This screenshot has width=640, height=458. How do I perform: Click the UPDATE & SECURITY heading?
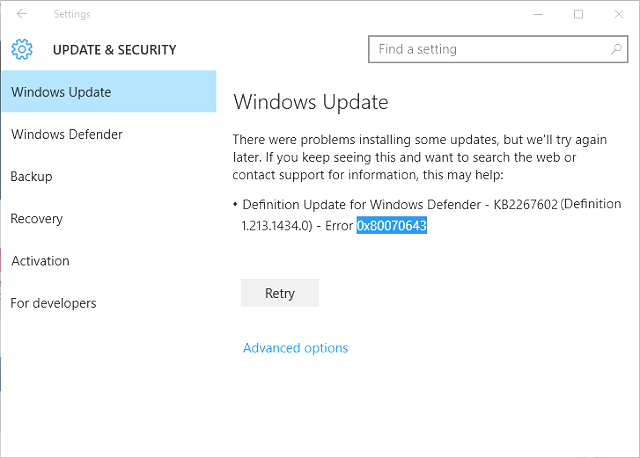coord(115,50)
